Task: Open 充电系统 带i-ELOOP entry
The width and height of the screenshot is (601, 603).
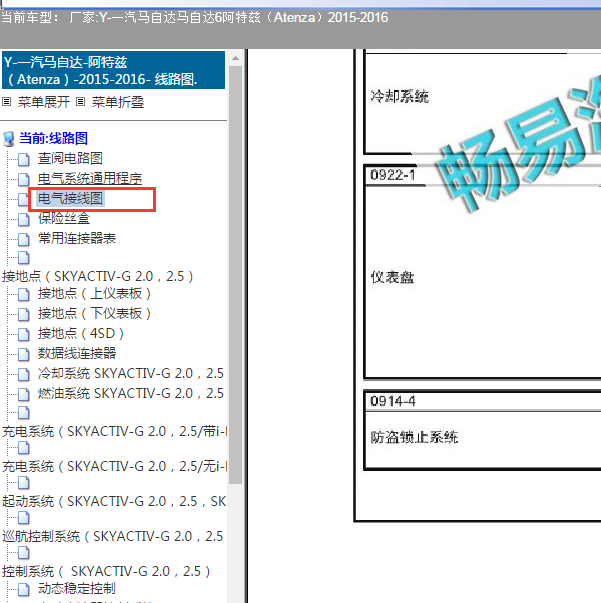Action: coord(114,431)
